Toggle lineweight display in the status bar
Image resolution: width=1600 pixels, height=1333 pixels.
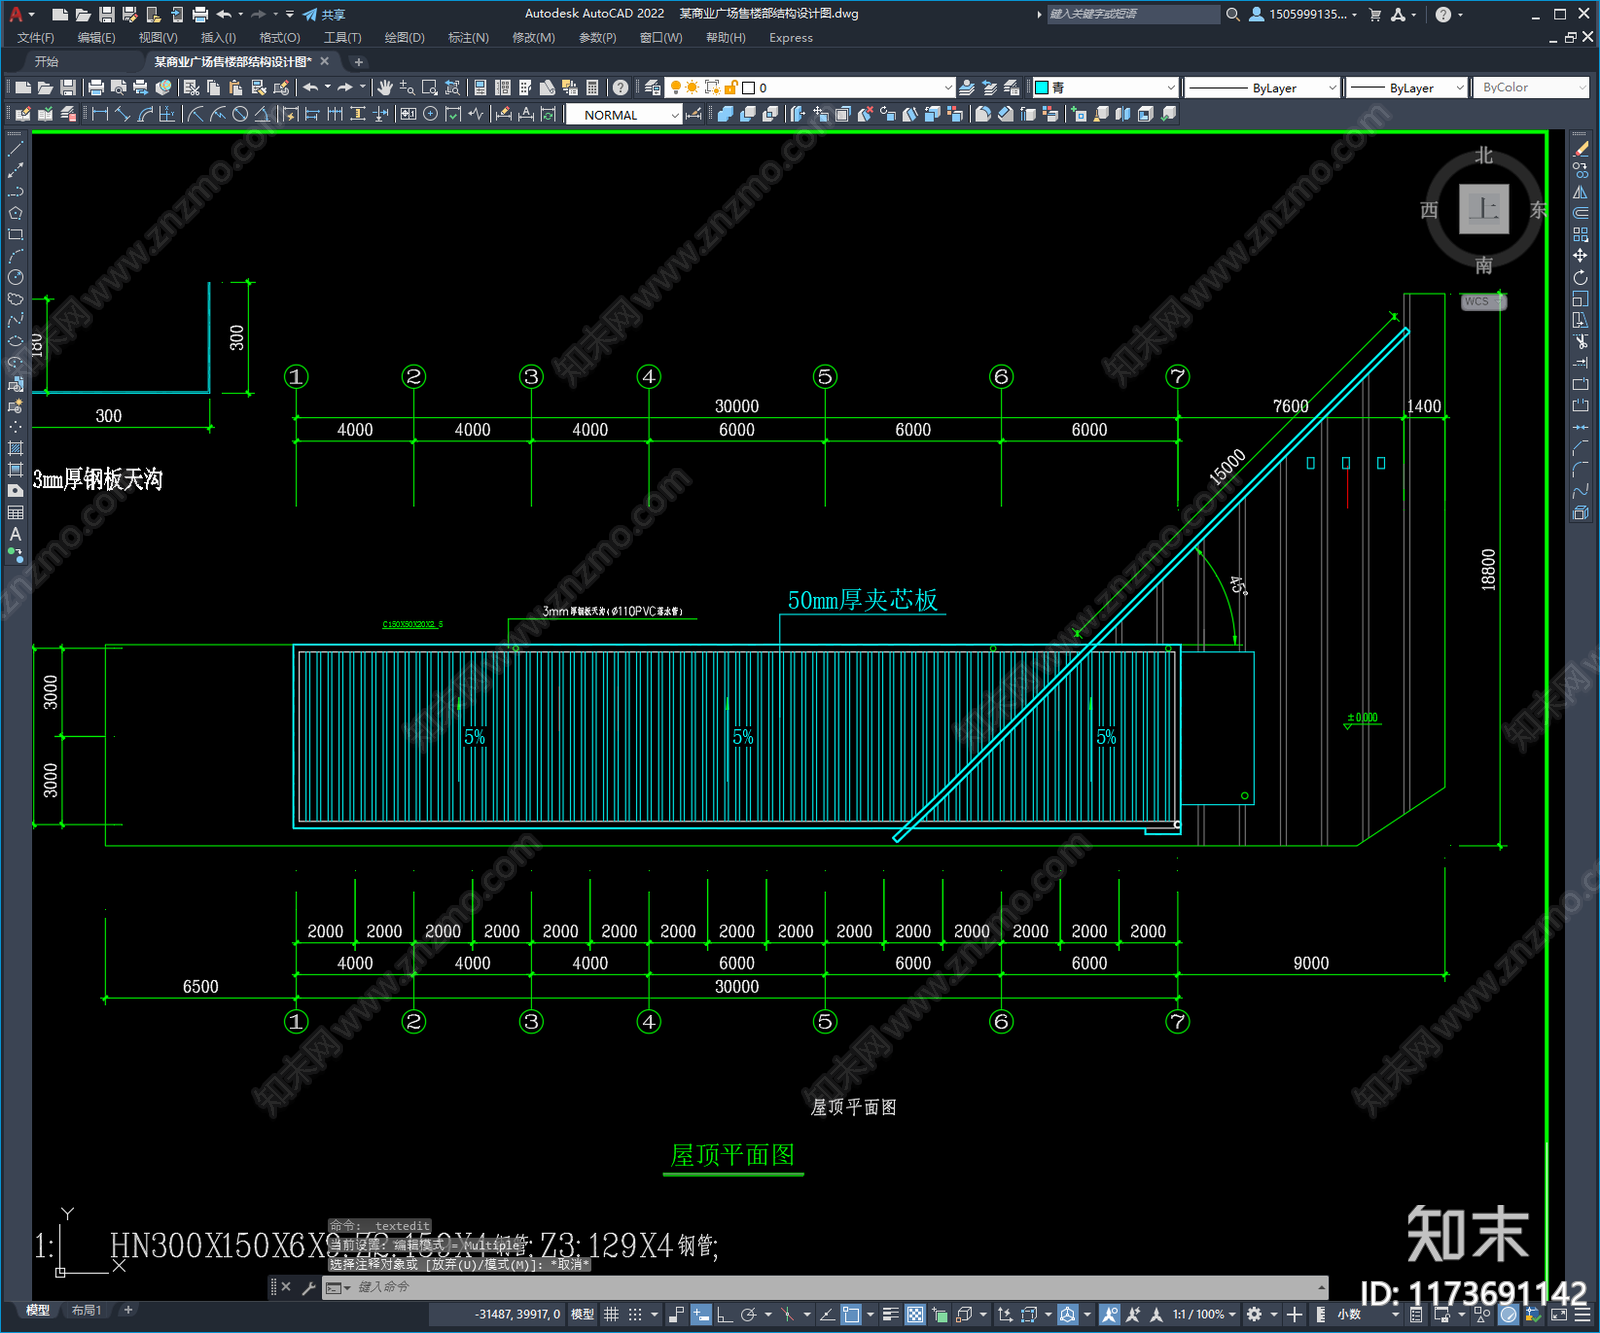point(890,1314)
